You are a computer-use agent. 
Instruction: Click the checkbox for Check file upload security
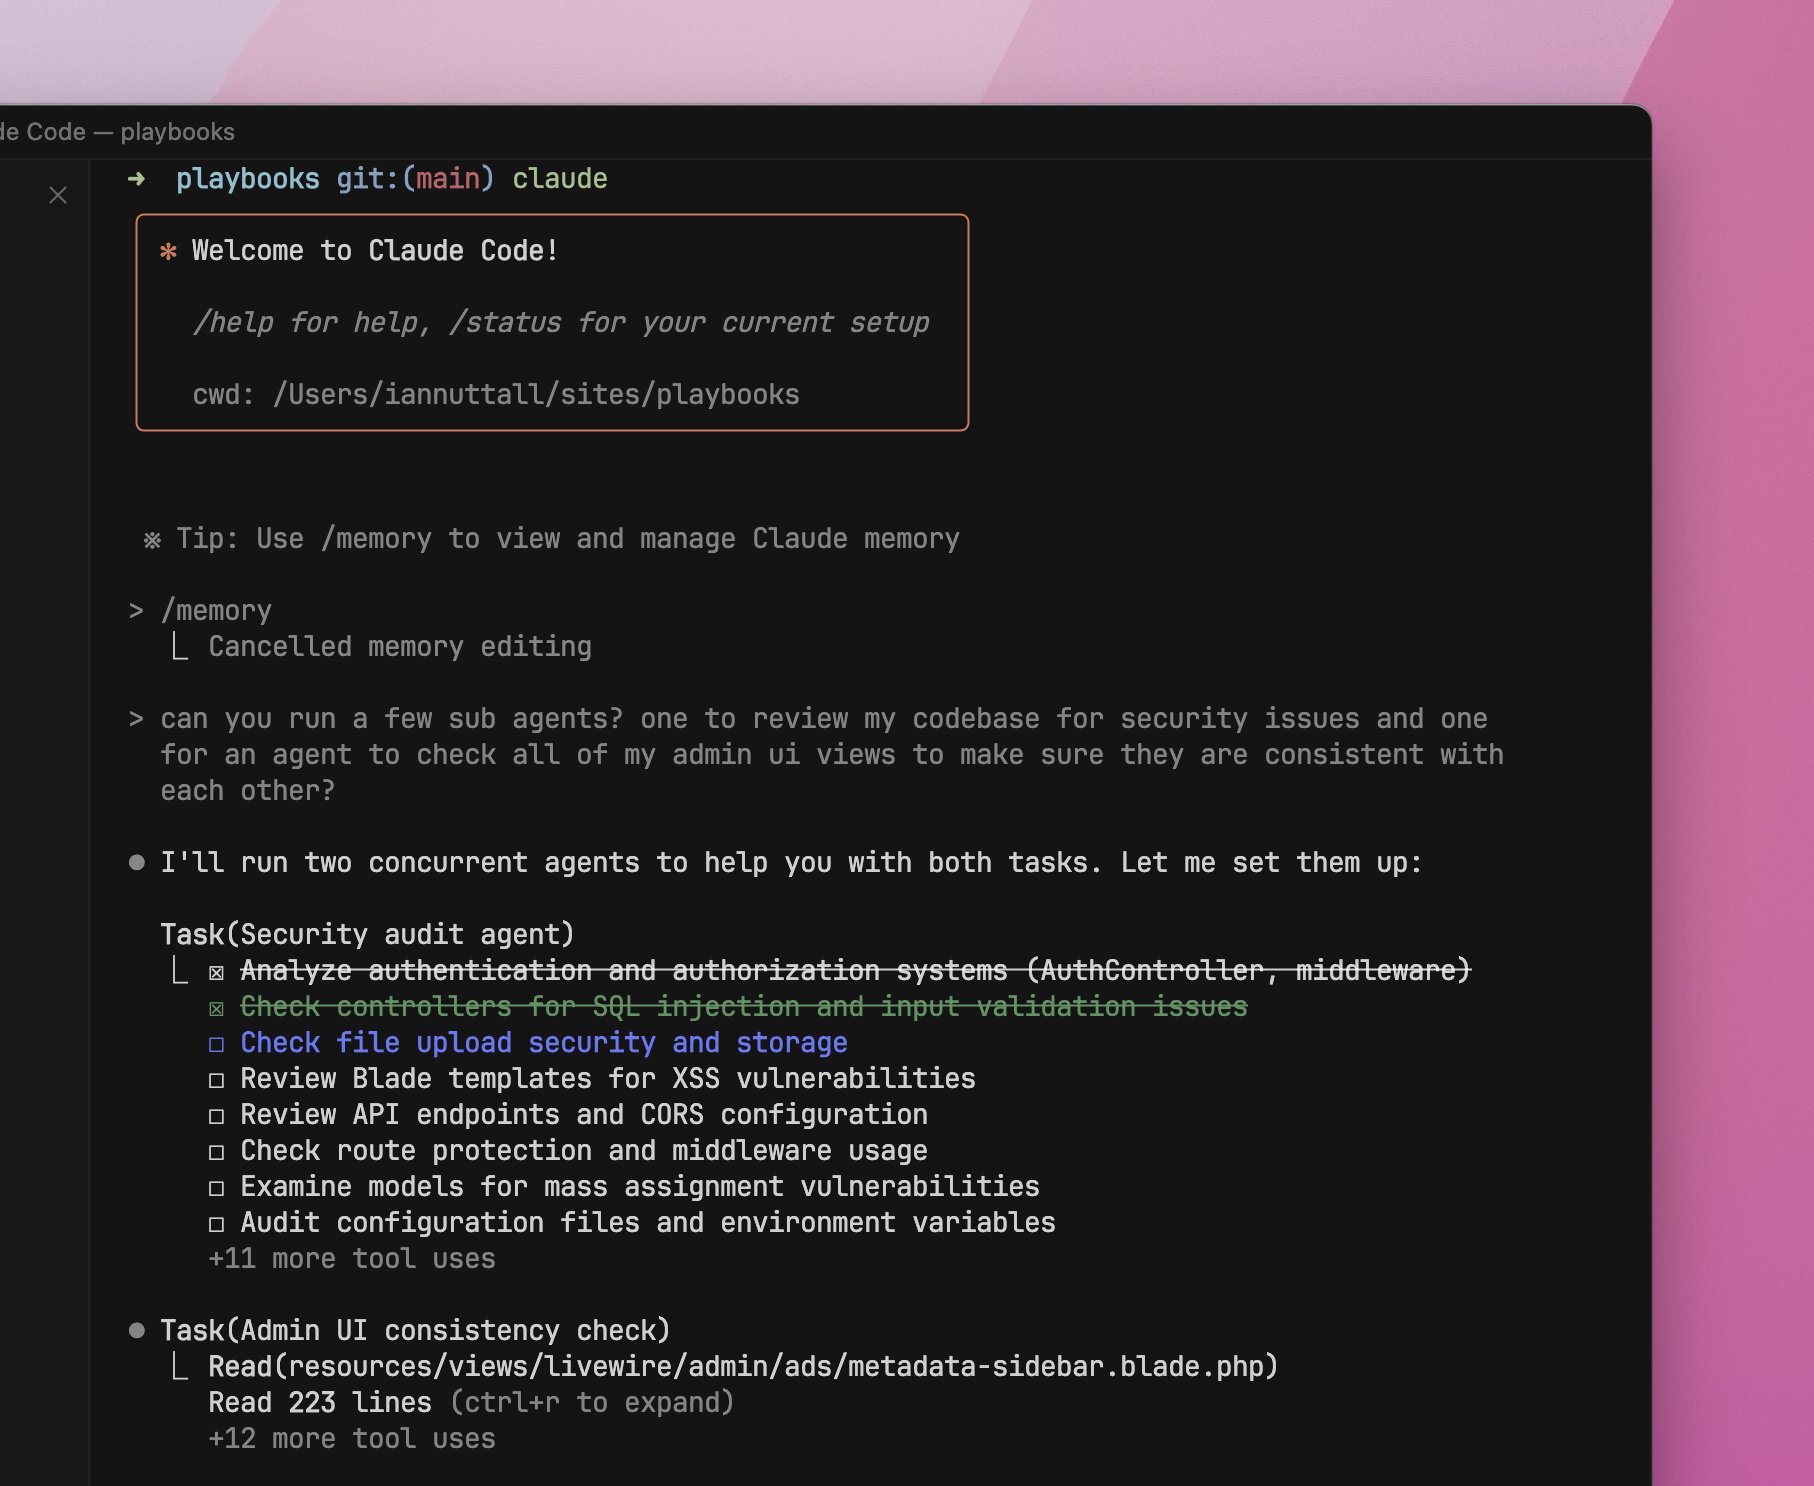point(216,1044)
